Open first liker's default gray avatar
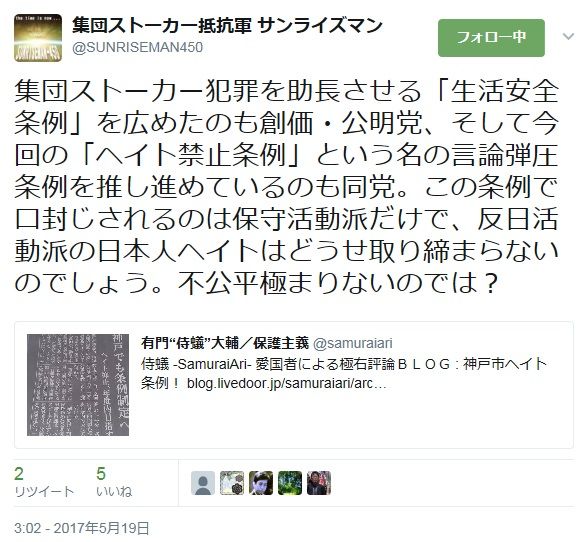Screen dimensions: 581x542 (203, 483)
